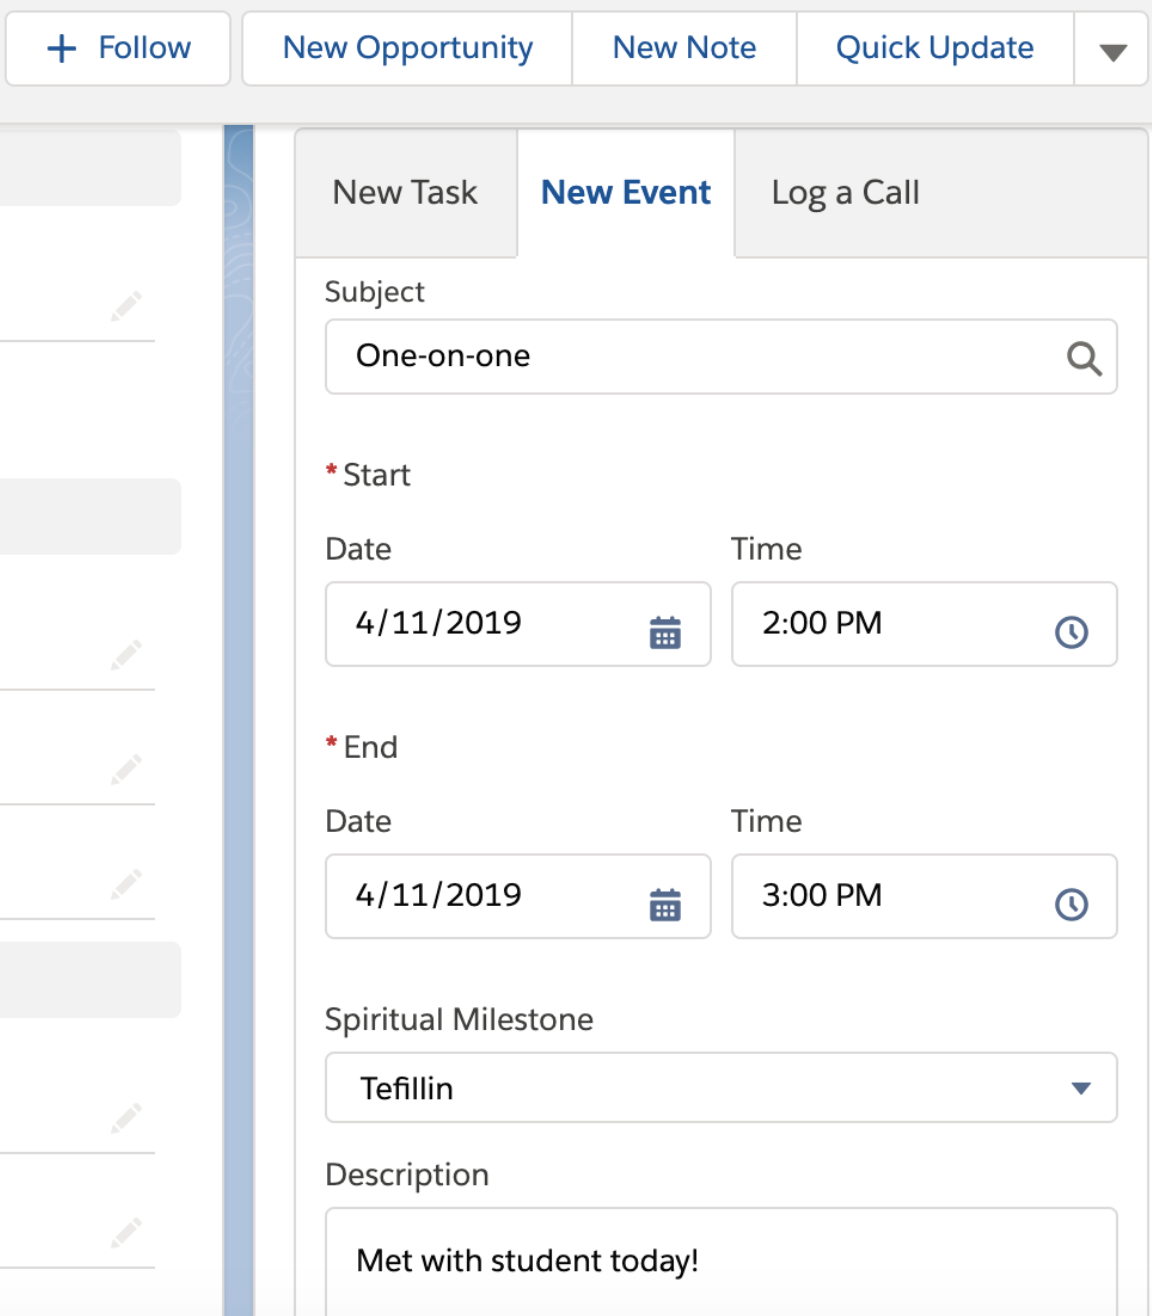Viewport: 1152px width, 1316px height.
Task: Click the bottommost pencil edit icon
Action: (126, 1232)
